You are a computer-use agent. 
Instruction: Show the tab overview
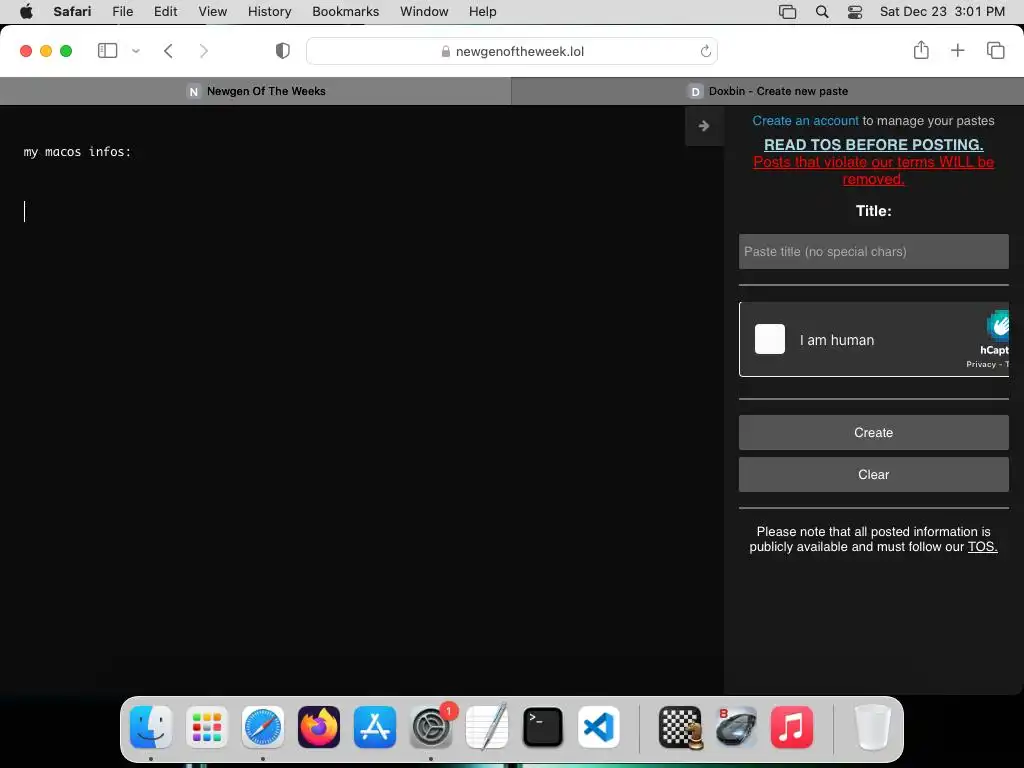point(995,50)
